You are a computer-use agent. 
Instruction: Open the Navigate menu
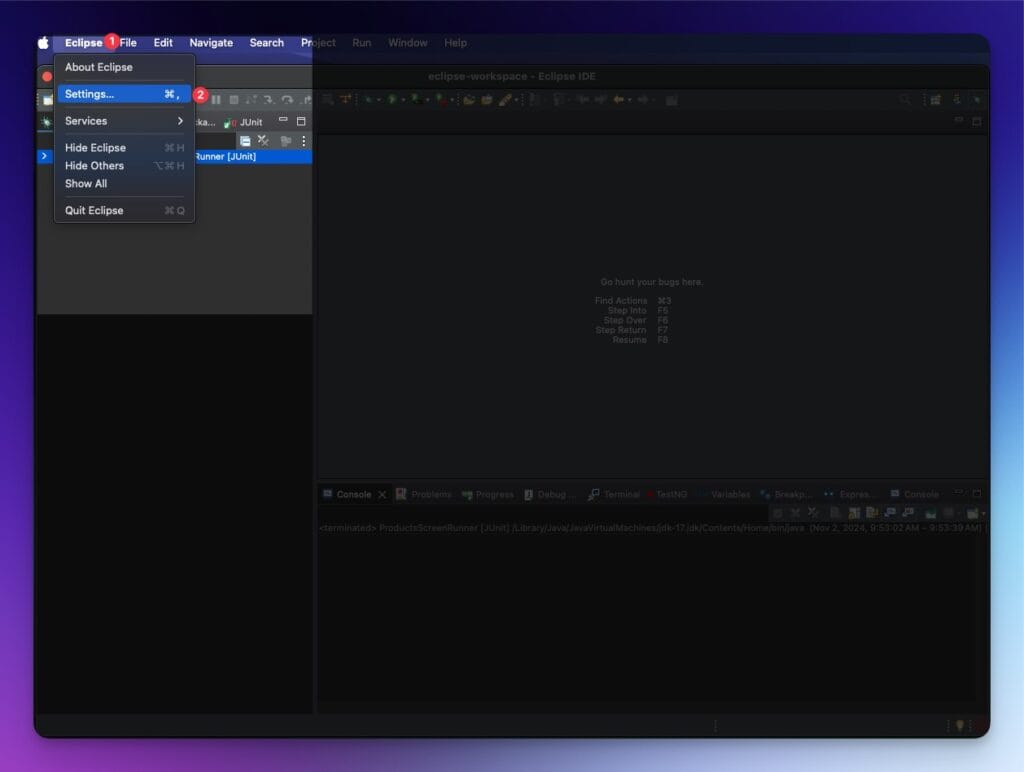[x=211, y=42]
